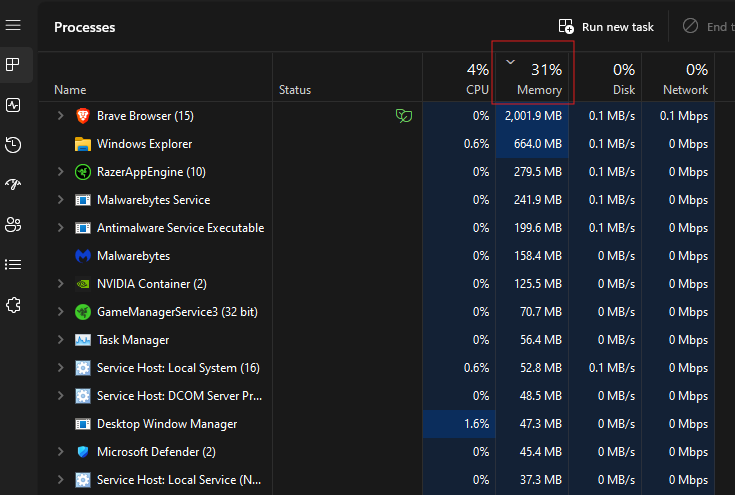Click the Malwarebytes Service icon
735x495 pixels.
coord(83,200)
